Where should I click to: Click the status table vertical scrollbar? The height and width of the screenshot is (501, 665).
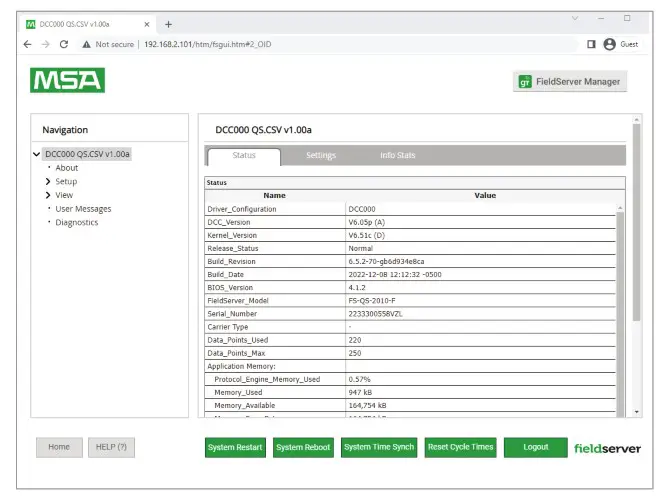pyautogui.click(x=621, y=300)
